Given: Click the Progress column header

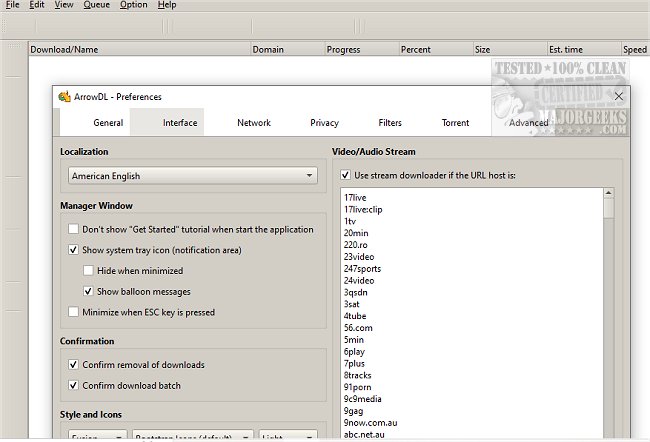Looking at the screenshot, I should point(343,48).
